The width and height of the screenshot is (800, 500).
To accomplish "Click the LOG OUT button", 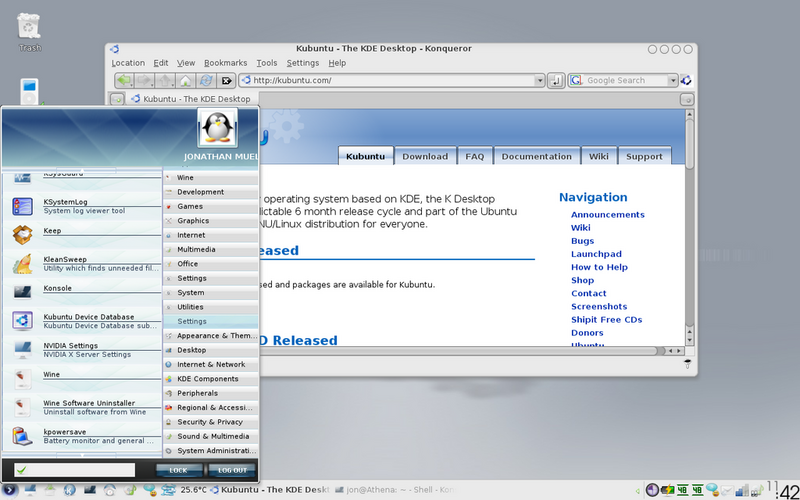I will (x=232, y=470).
